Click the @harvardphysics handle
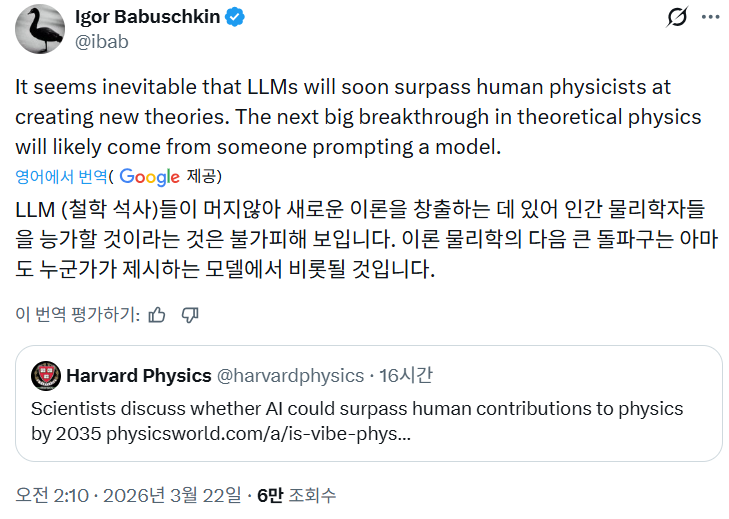The image size is (729, 519). click(290, 376)
